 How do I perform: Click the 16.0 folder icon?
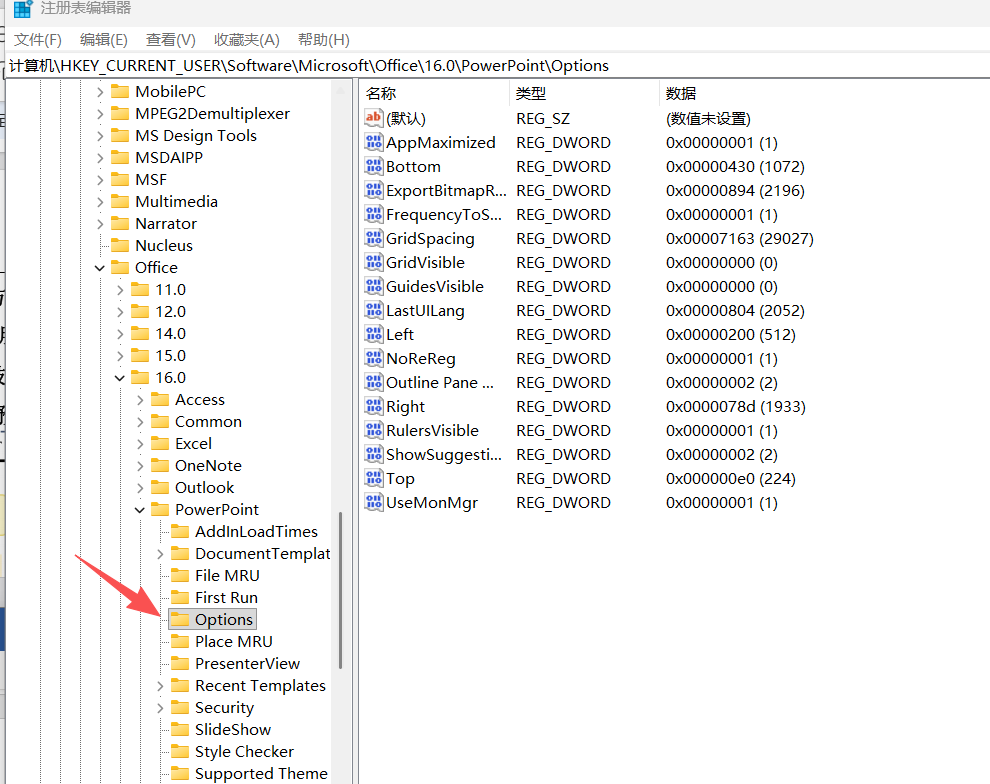140,377
